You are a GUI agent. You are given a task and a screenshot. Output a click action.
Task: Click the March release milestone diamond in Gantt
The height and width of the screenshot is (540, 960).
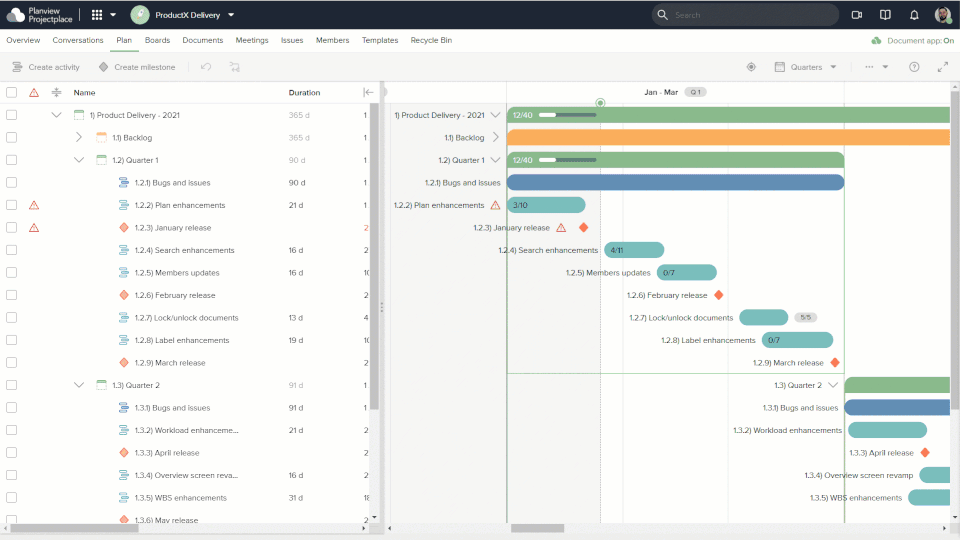[835, 362]
